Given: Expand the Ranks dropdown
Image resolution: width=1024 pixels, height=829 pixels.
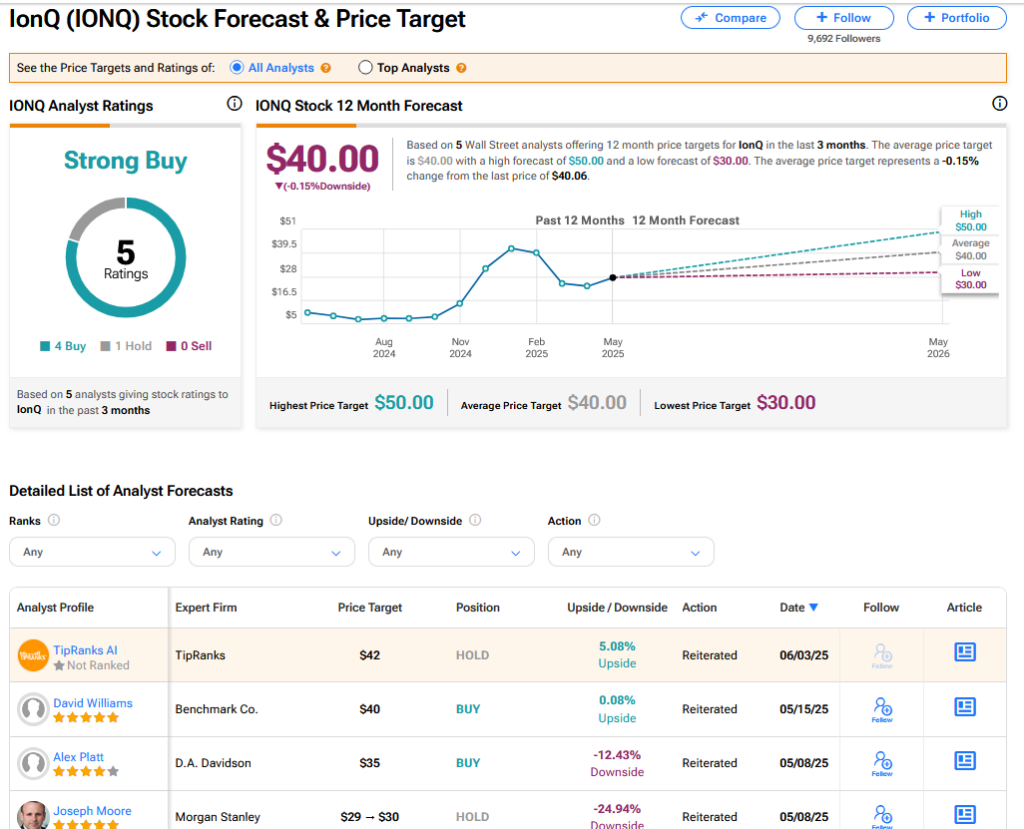Looking at the screenshot, I should tap(92, 552).
